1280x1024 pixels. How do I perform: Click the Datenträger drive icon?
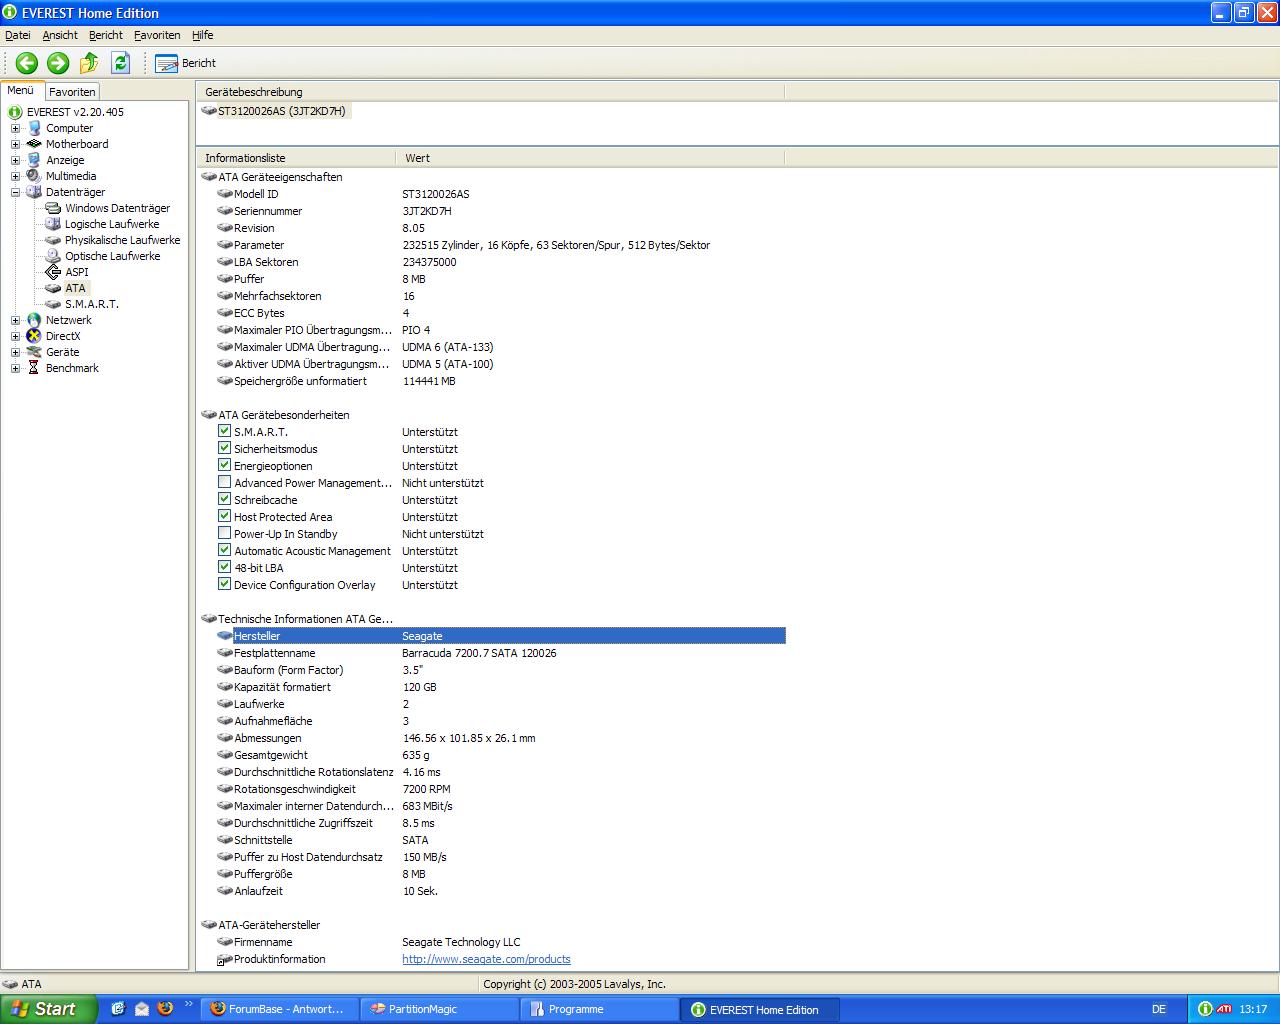coord(34,192)
